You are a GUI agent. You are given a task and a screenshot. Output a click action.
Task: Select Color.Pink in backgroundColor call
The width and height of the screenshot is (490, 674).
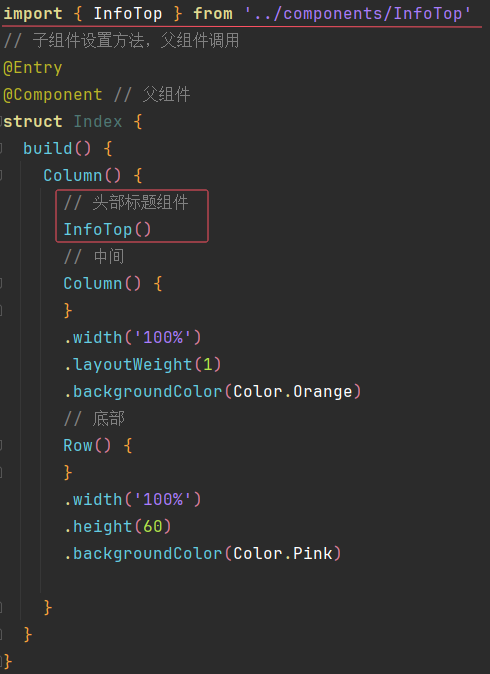[x=283, y=554]
